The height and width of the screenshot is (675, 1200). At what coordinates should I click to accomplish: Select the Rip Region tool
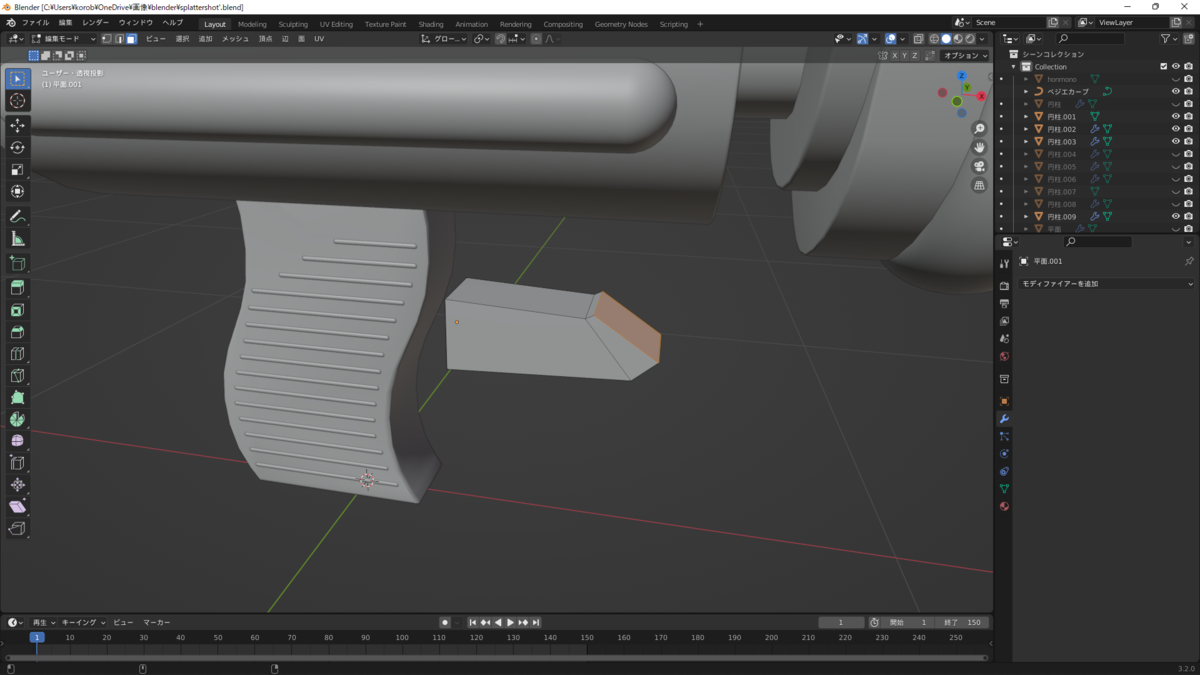(x=17, y=529)
